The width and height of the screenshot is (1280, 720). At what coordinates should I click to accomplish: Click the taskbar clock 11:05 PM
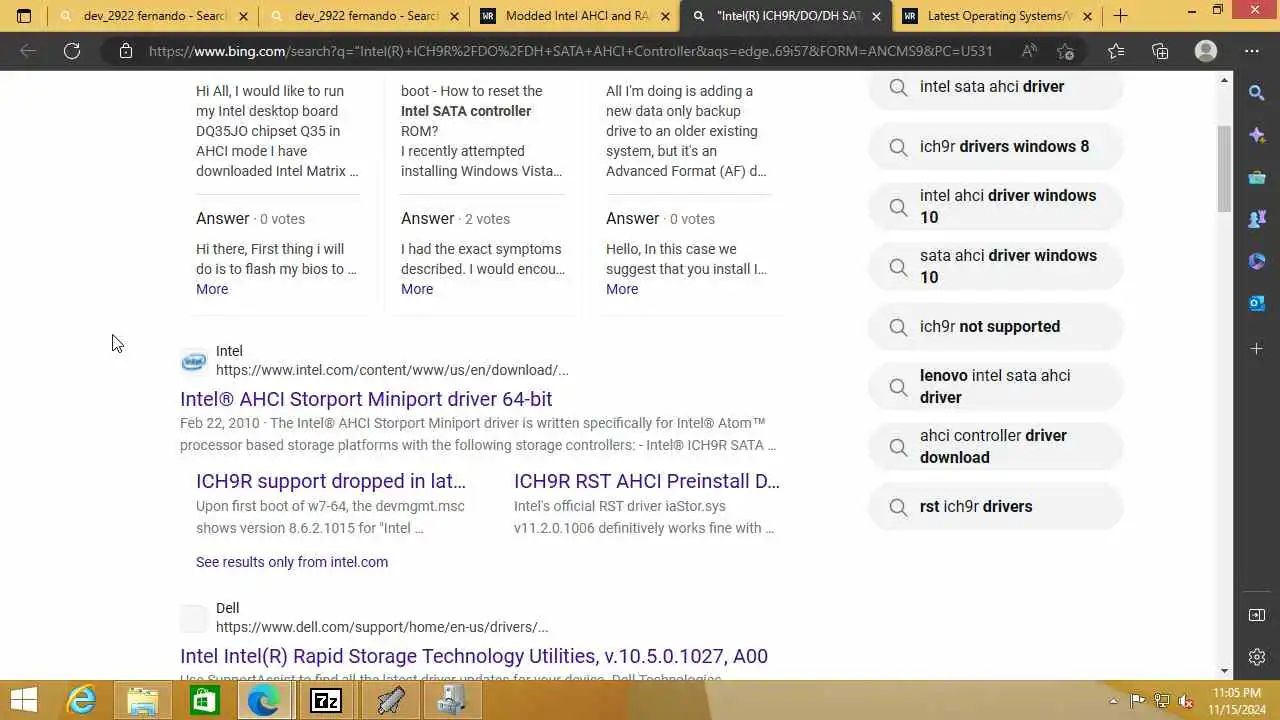coord(1236,700)
